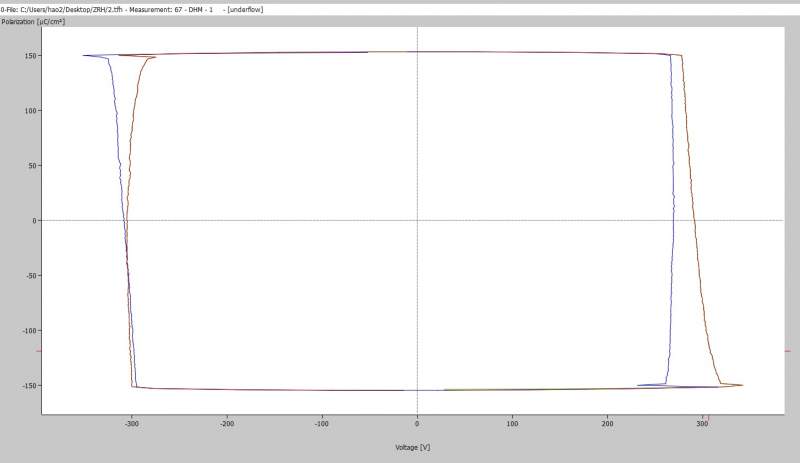Click the upper-left tip of the hysteresis loop

coord(85,55)
